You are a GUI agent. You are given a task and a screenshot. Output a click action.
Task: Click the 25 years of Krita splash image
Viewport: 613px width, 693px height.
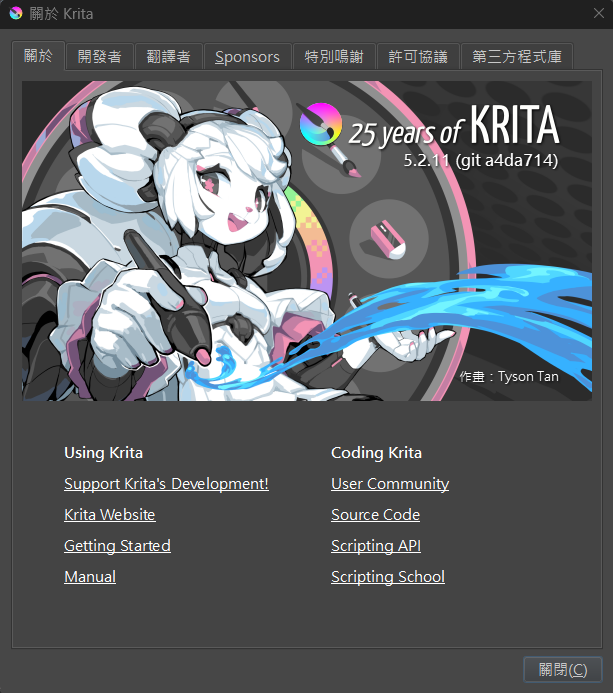tap(307, 241)
